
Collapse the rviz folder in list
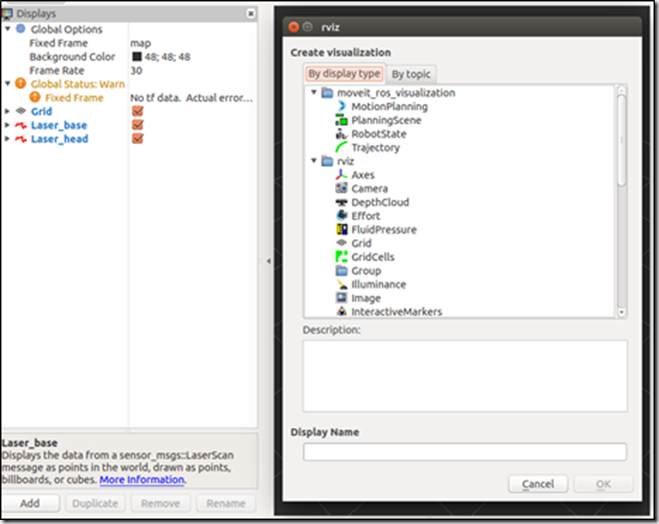(314, 160)
